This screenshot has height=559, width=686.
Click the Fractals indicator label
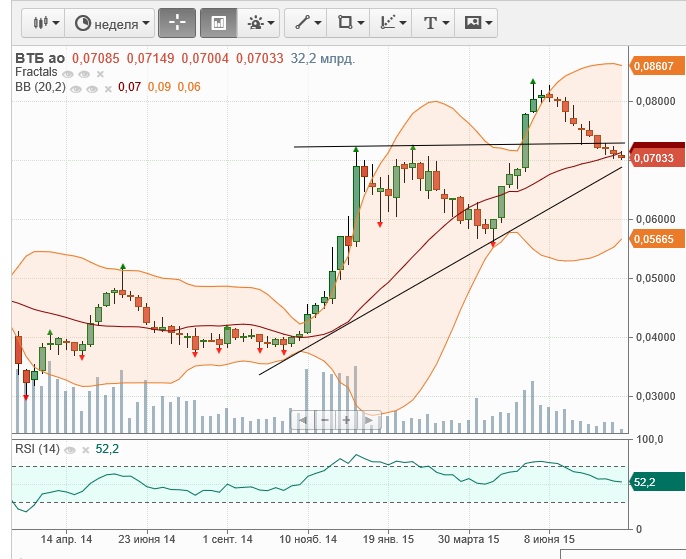pos(36,72)
